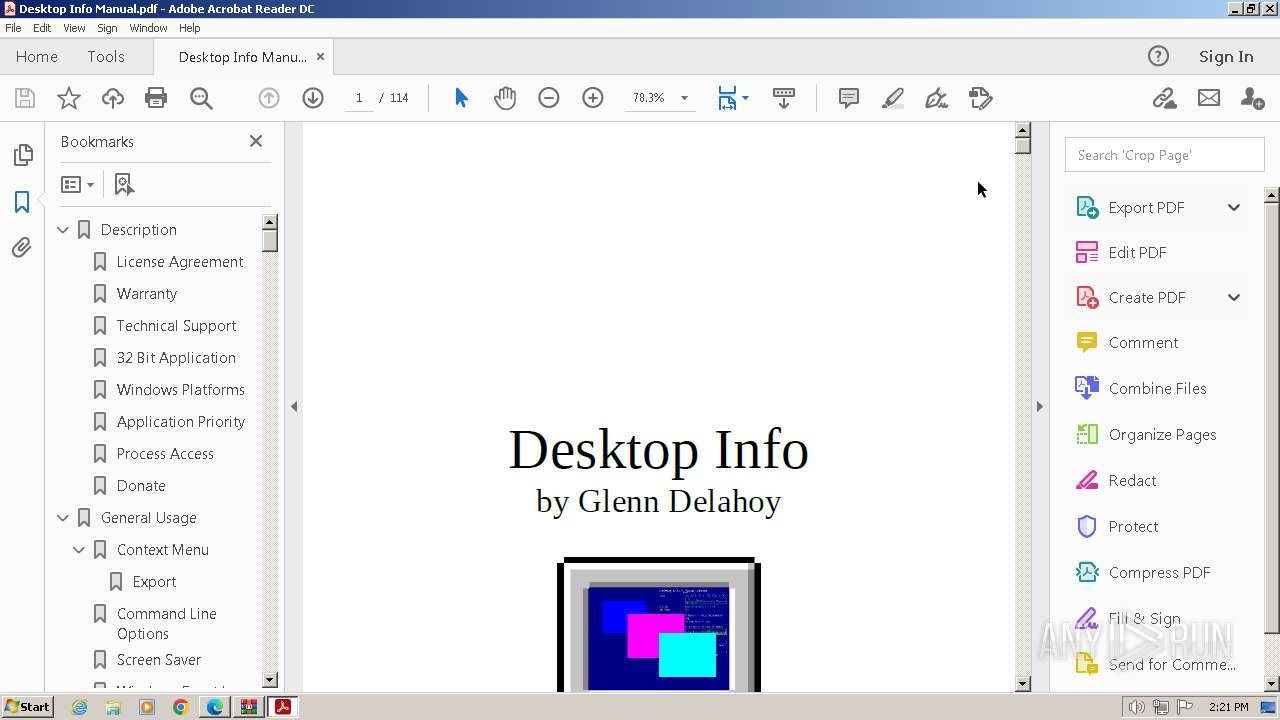Image resolution: width=1280 pixels, height=720 pixels.
Task: Open the Sign document pen tool
Action: tap(937, 98)
